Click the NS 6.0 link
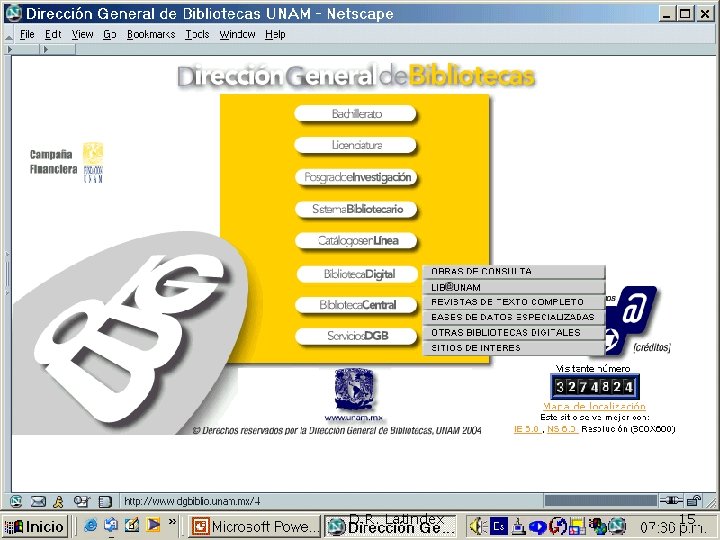Viewport: 720px width, 540px height. 562,429
